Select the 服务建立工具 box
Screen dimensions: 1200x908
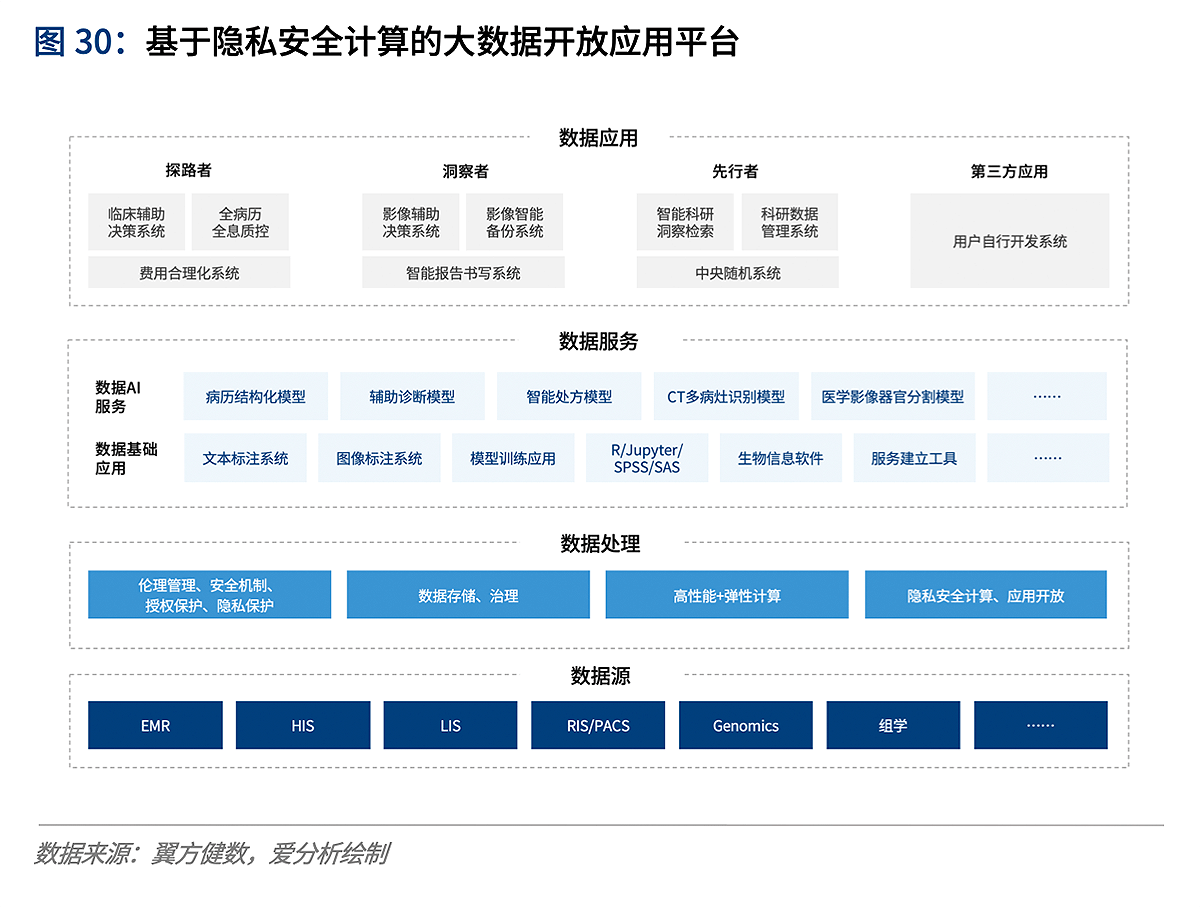(x=914, y=458)
